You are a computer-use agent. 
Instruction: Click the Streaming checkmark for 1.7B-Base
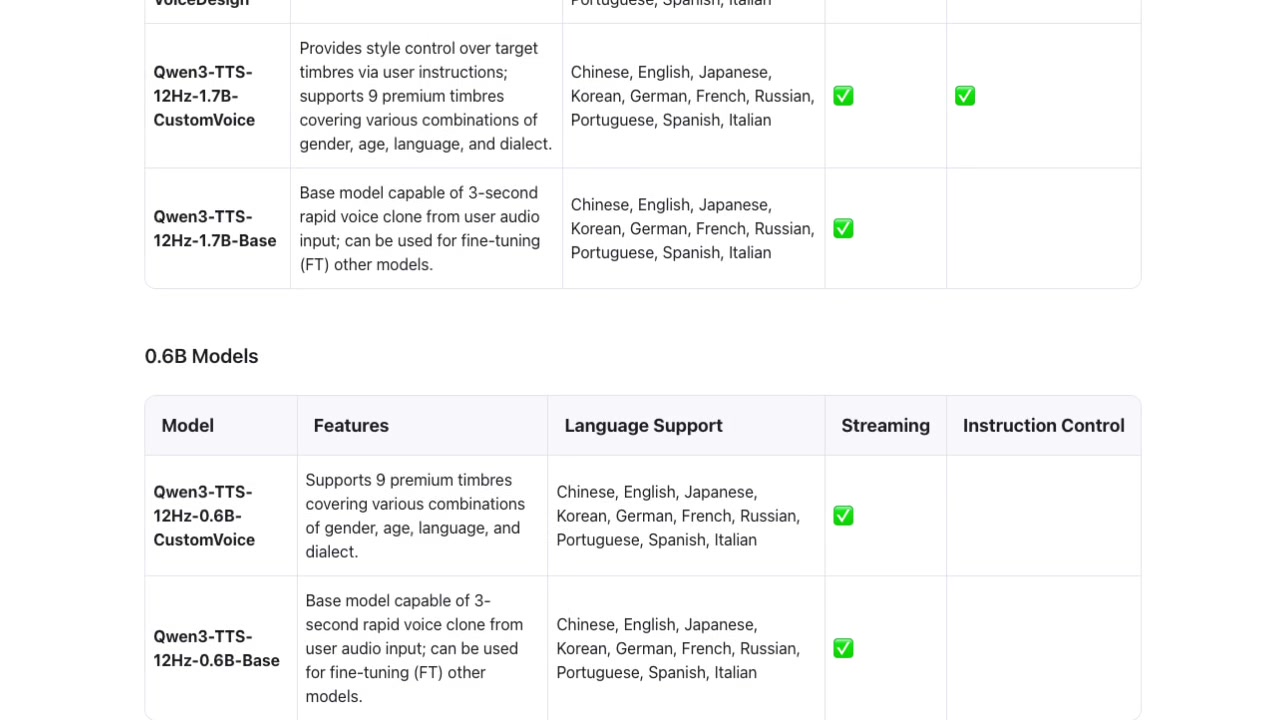[843, 228]
